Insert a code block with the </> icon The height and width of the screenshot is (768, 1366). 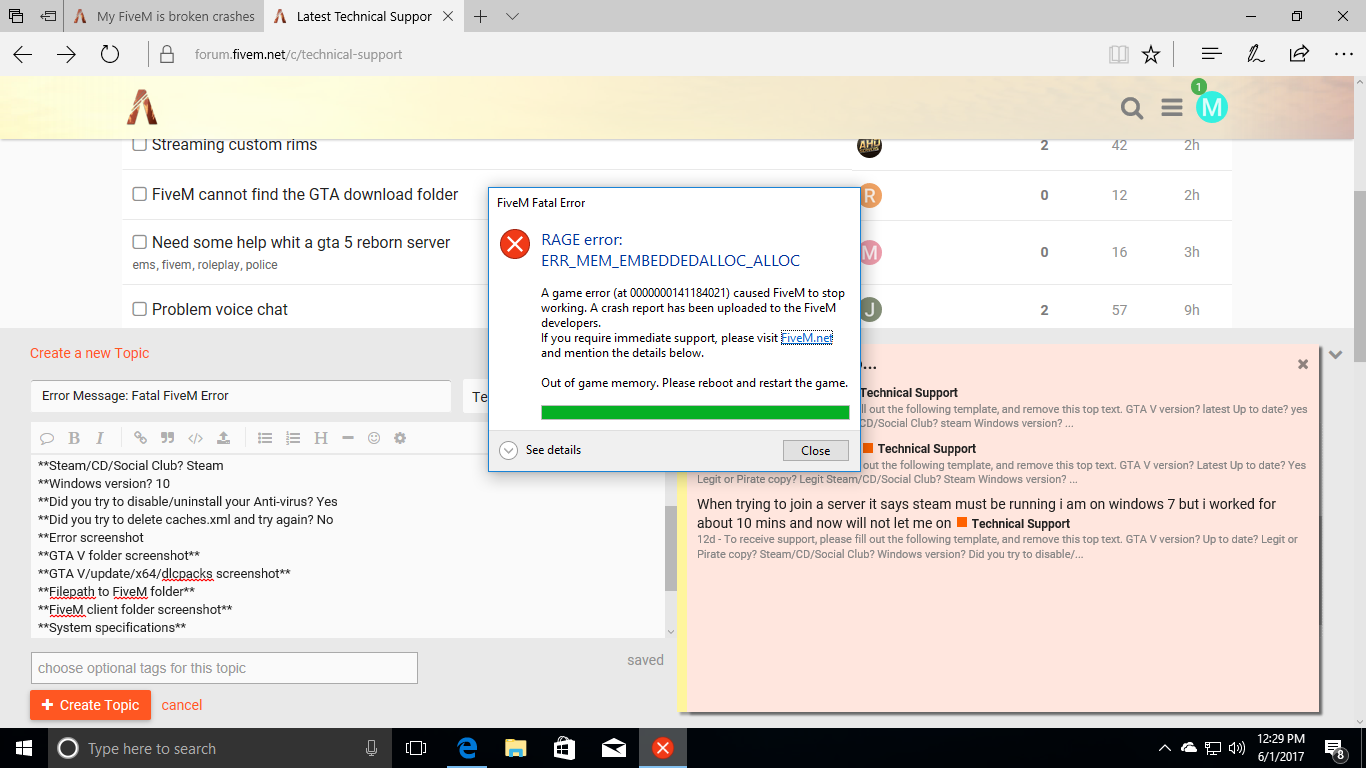click(193, 437)
